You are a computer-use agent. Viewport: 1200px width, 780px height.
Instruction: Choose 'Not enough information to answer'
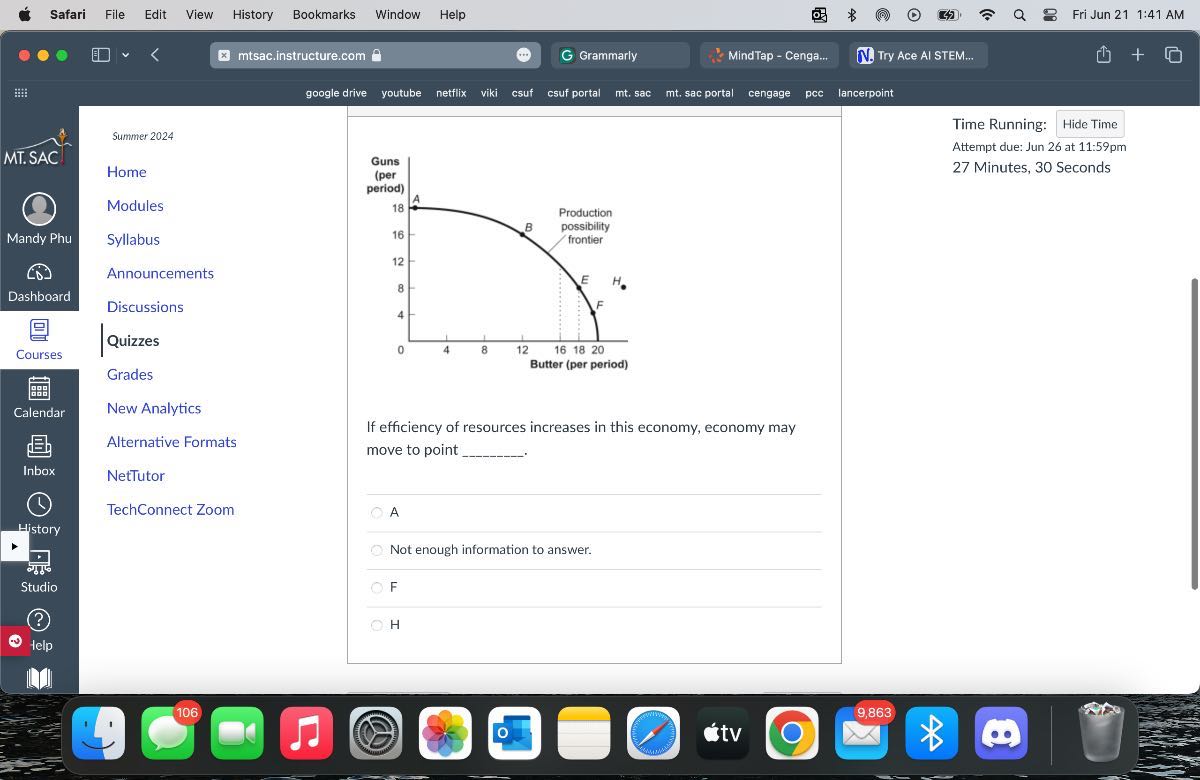(377, 550)
